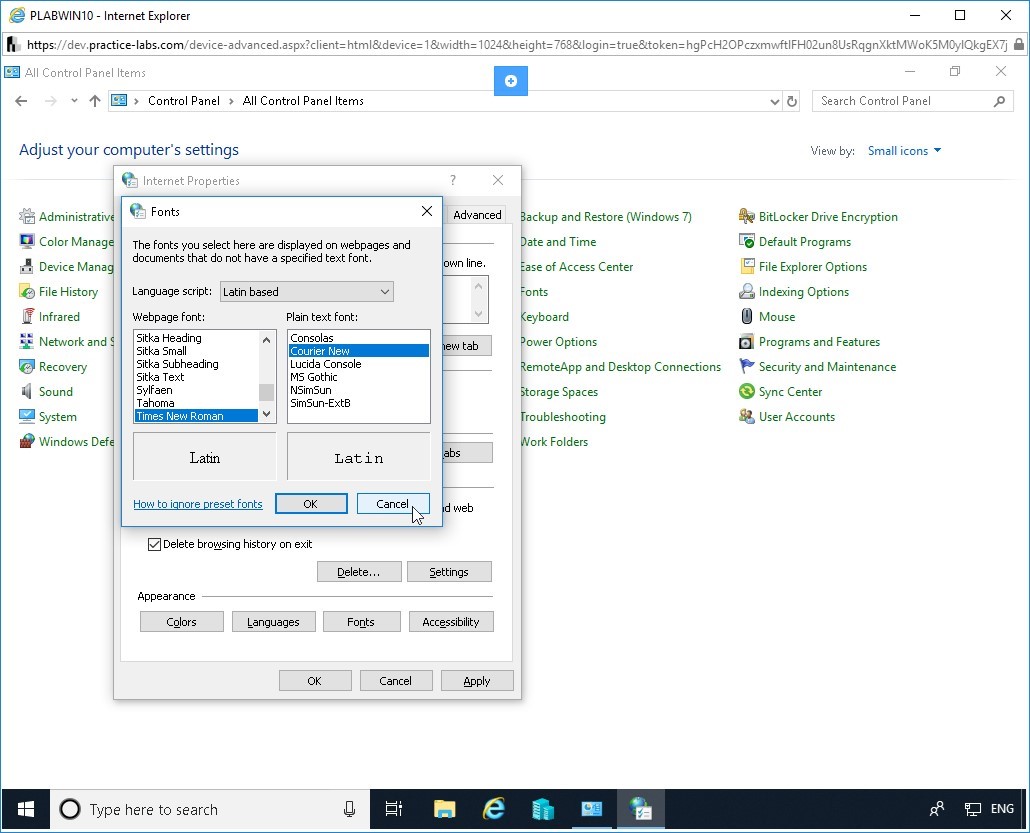
Task: Open the Device Manager icon
Action: click(x=27, y=266)
